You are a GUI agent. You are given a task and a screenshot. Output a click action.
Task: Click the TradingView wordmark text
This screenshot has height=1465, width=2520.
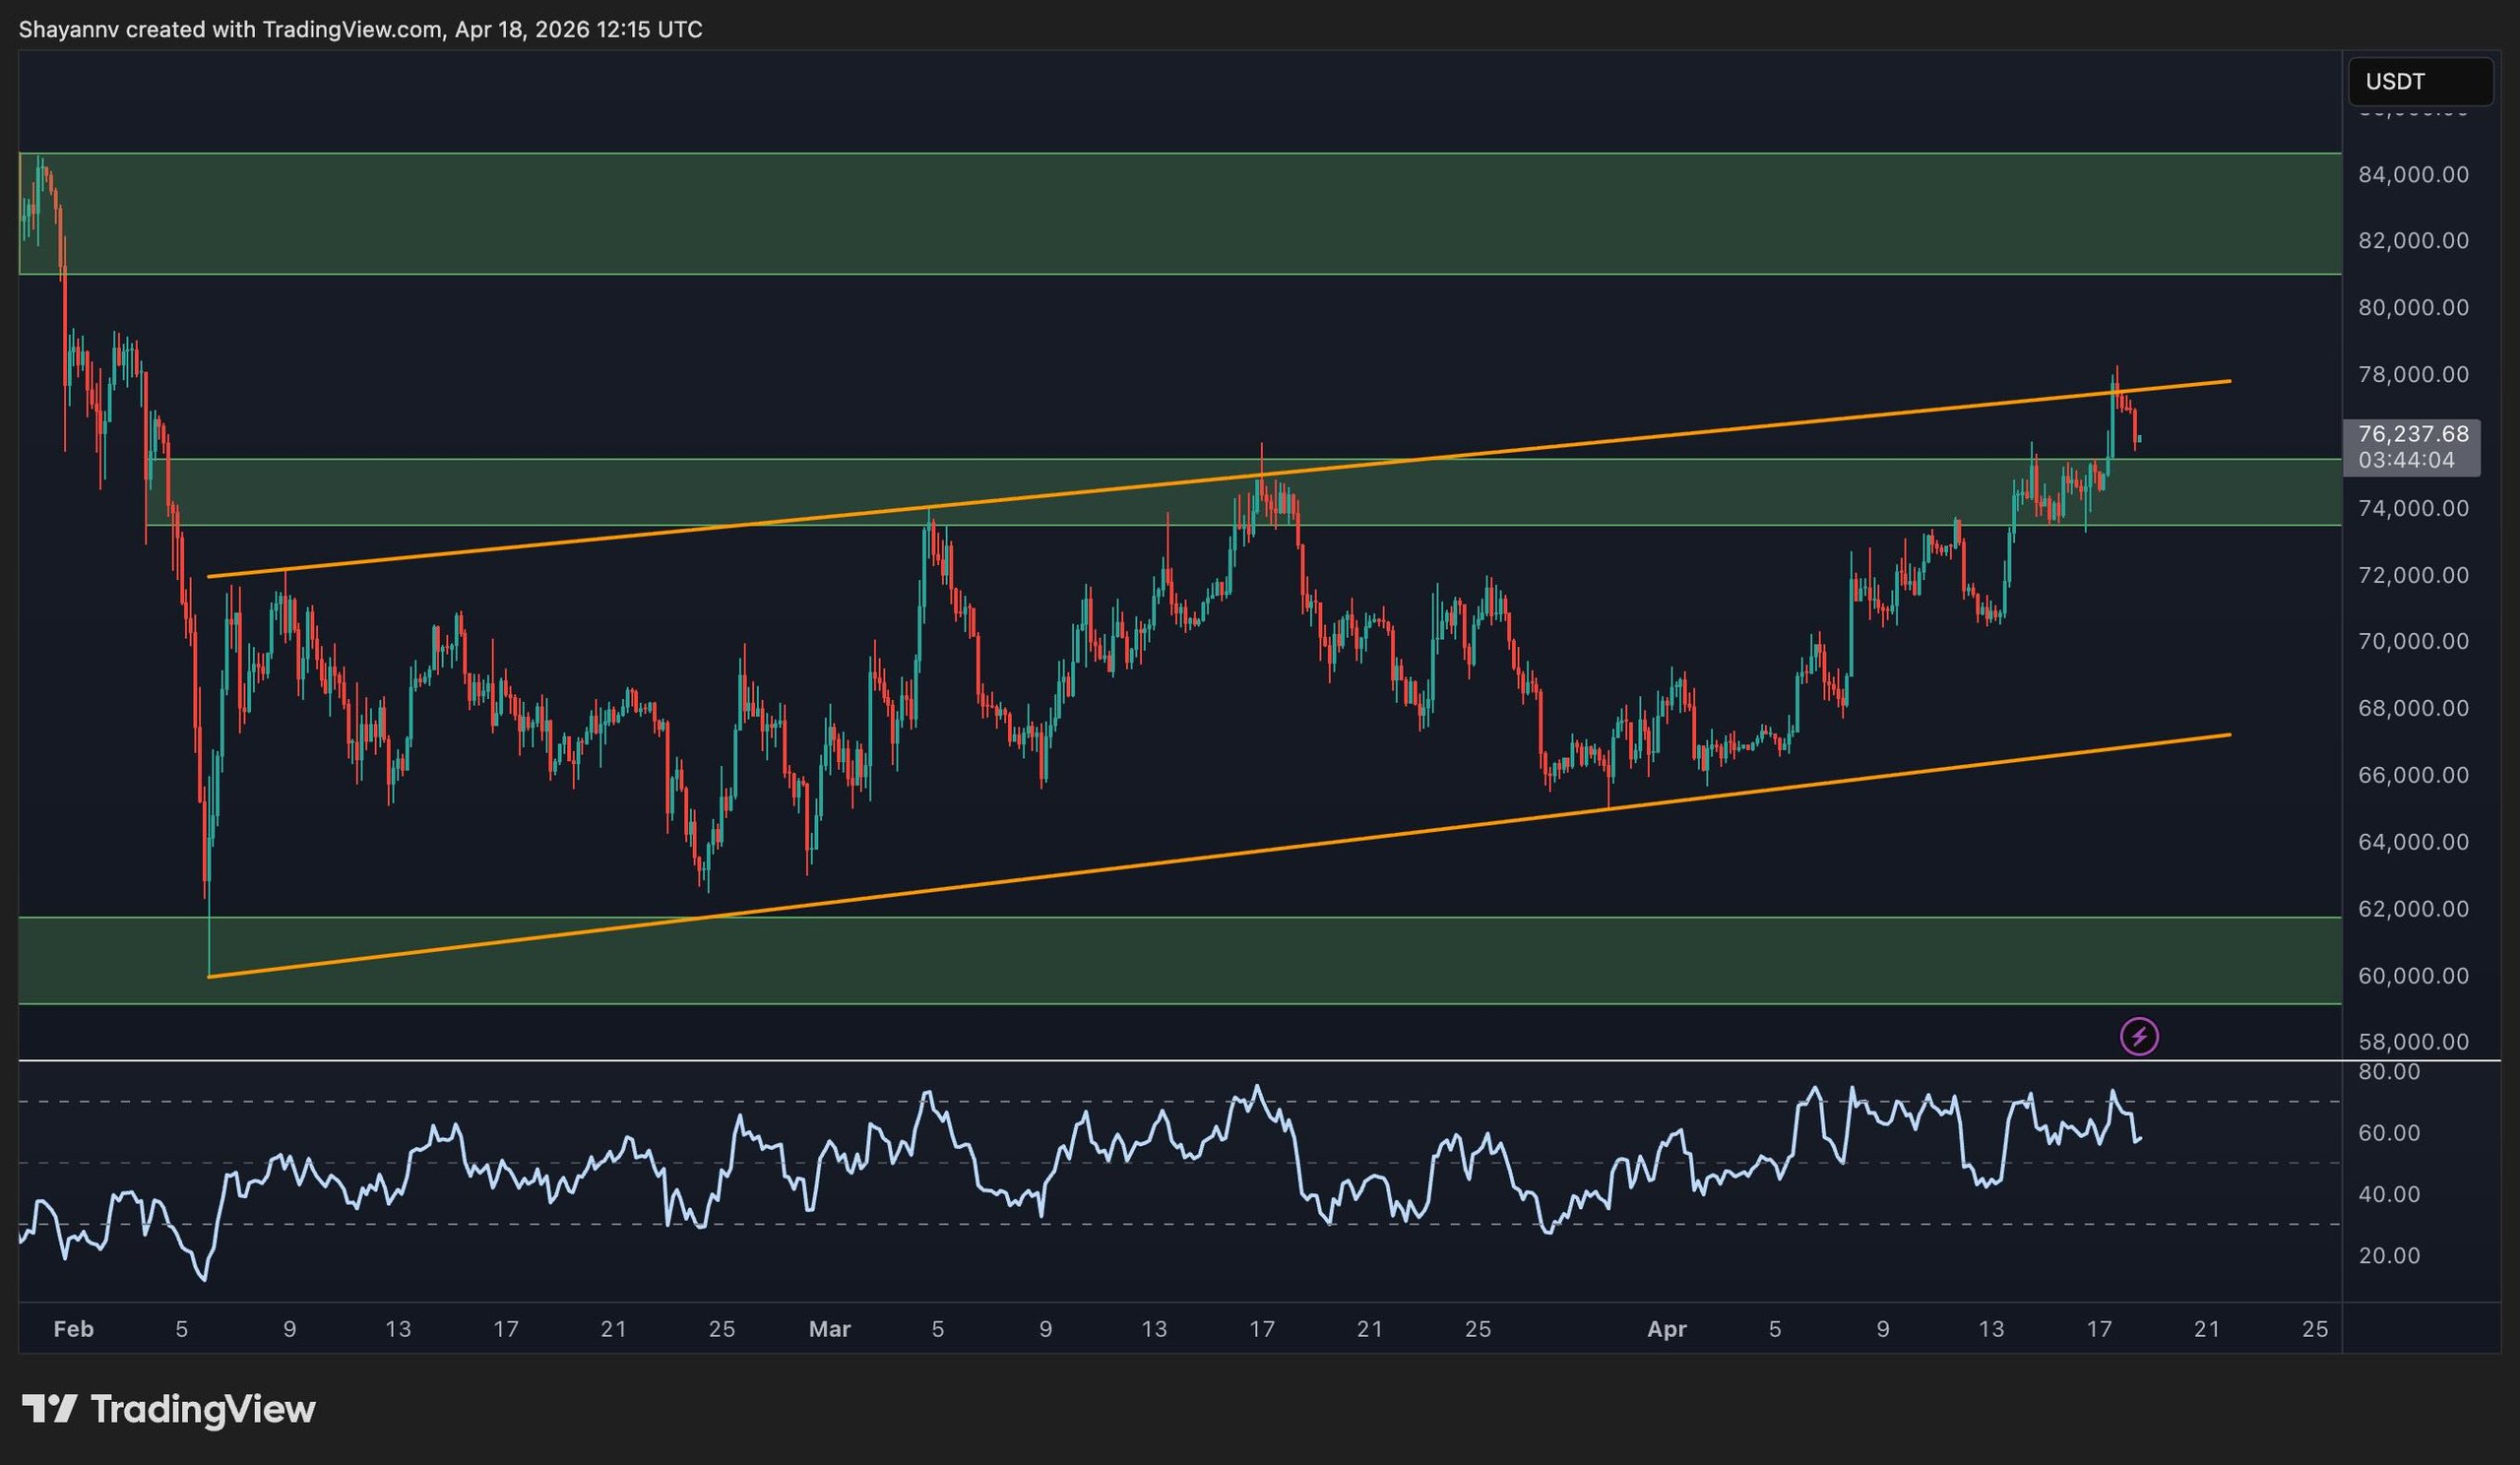pos(203,1409)
